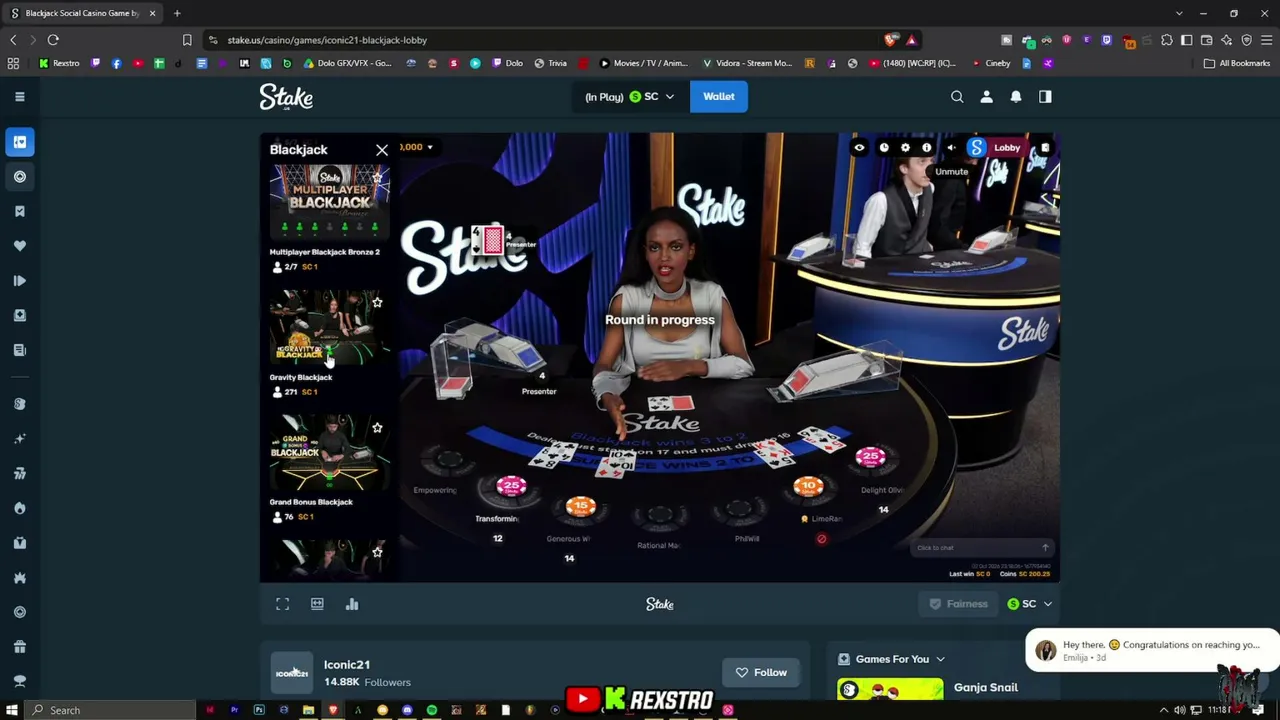Open the Wallet button
Viewport: 1280px width, 720px height.
coord(718,97)
